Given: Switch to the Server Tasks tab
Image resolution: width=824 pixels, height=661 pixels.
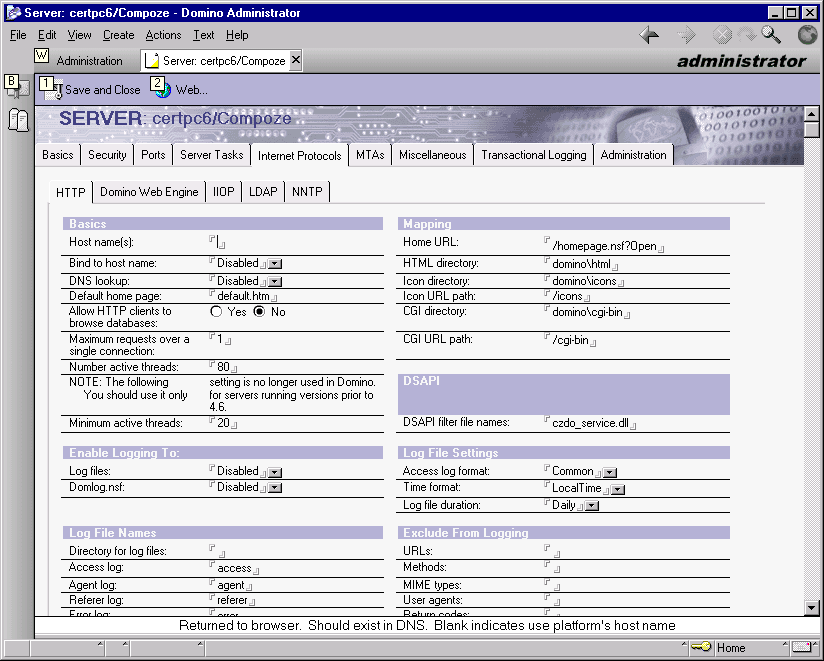Looking at the screenshot, I should pos(212,155).
